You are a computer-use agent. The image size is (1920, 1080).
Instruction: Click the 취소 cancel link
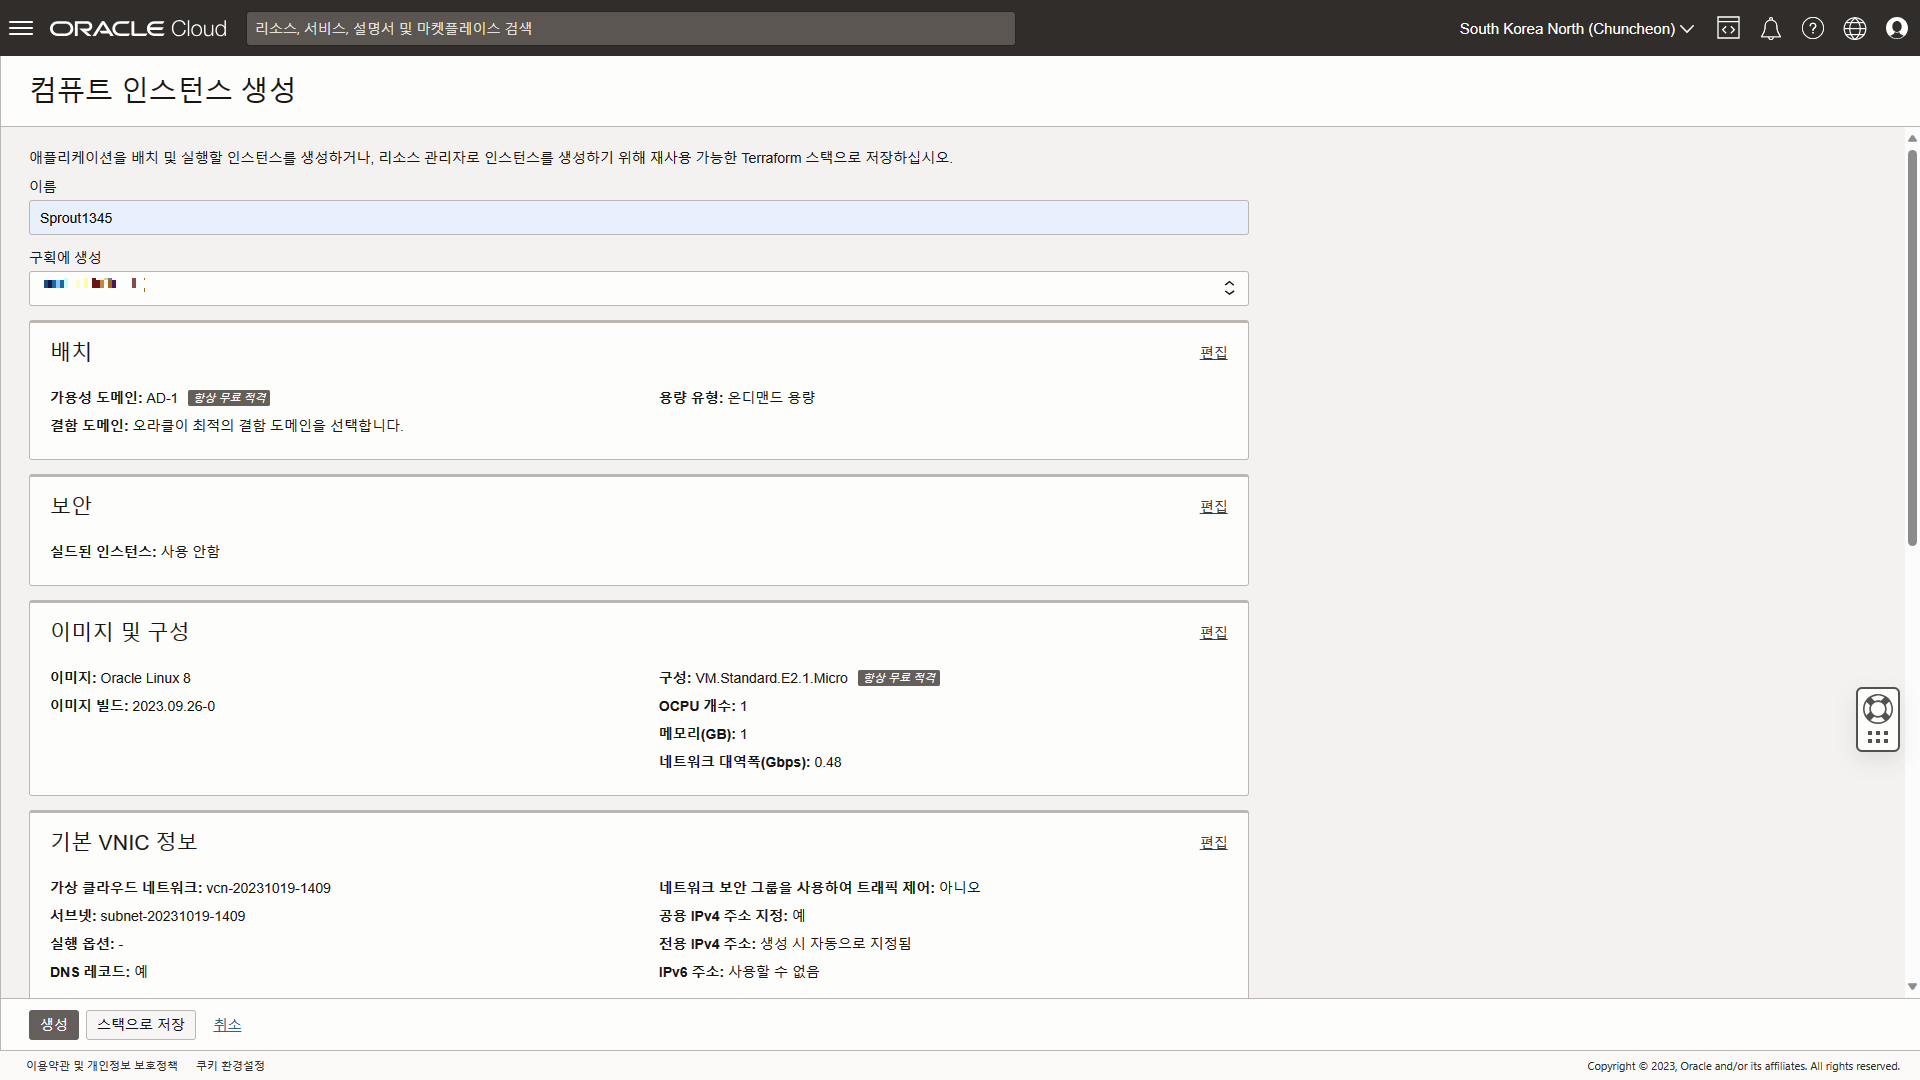[227, 1024]
